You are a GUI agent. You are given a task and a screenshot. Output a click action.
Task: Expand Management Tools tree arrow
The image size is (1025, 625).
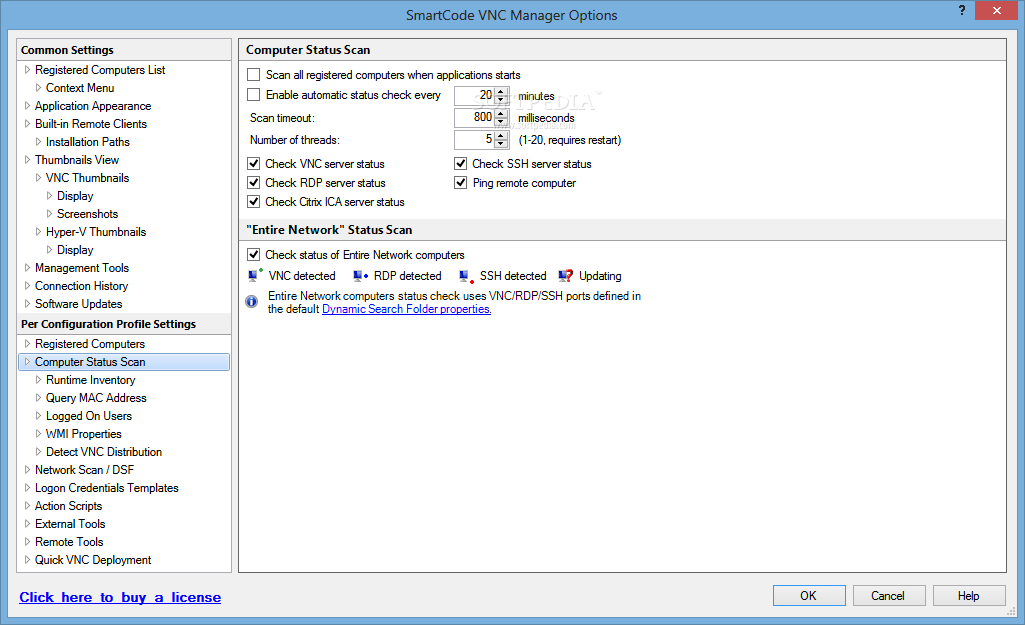(27, 267)
